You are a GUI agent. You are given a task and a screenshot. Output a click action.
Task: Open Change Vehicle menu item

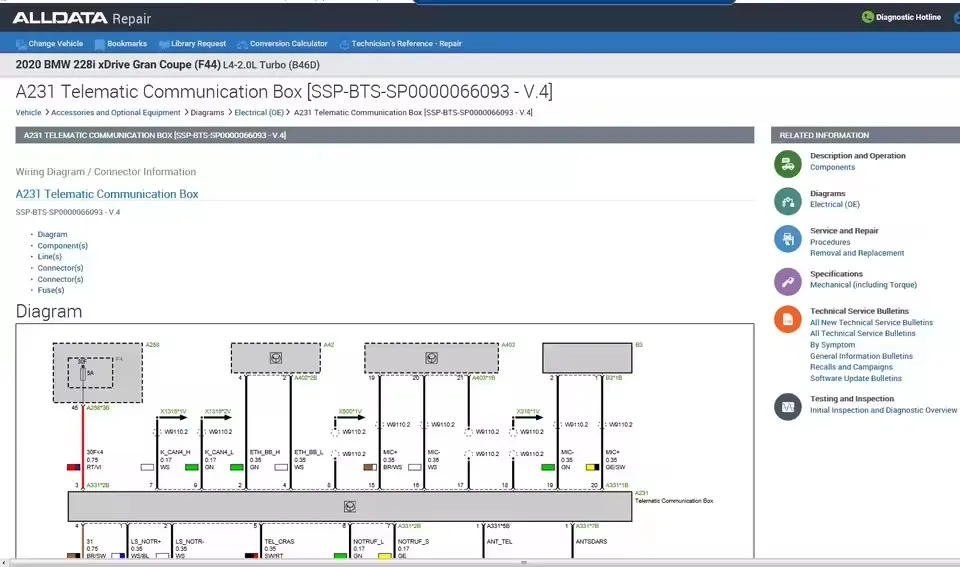click(55, 43)
